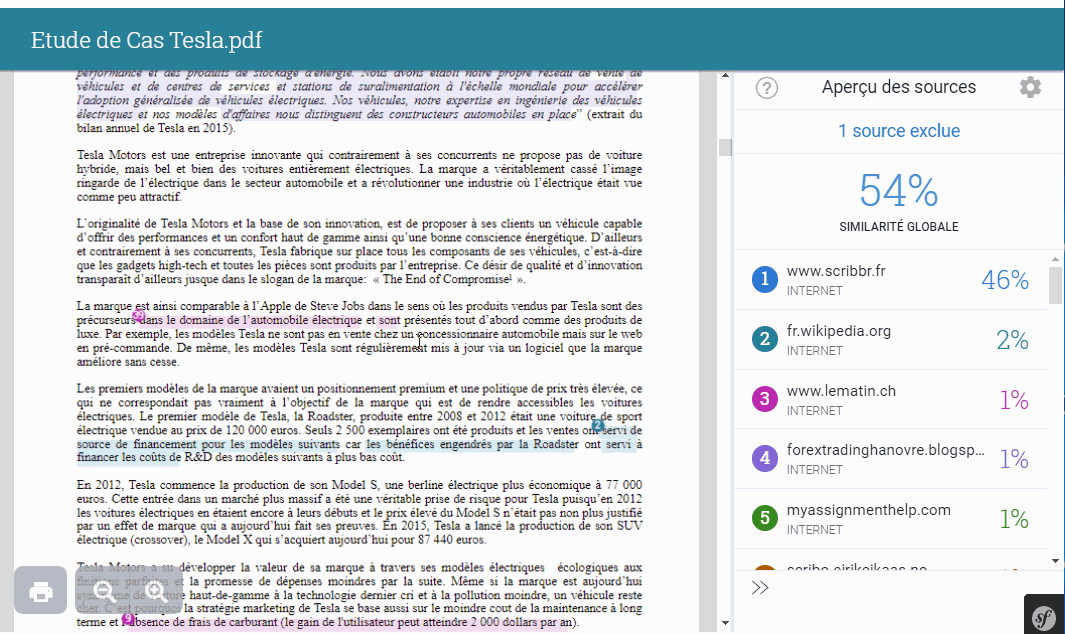Open the '1 source exclue' link
Image resolution: width=1065 pixels, height=634 pixels.
(x=898, y=131)
